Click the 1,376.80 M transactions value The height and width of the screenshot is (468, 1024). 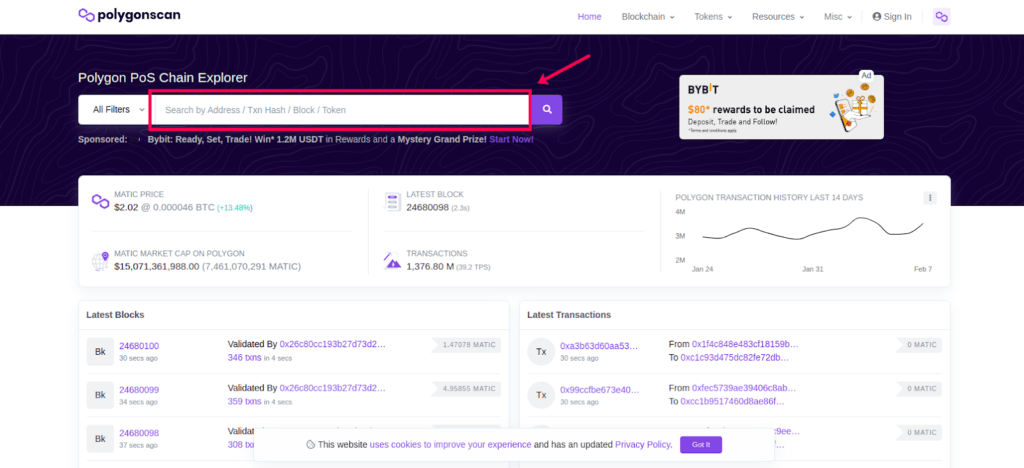(x=430, y=266)
